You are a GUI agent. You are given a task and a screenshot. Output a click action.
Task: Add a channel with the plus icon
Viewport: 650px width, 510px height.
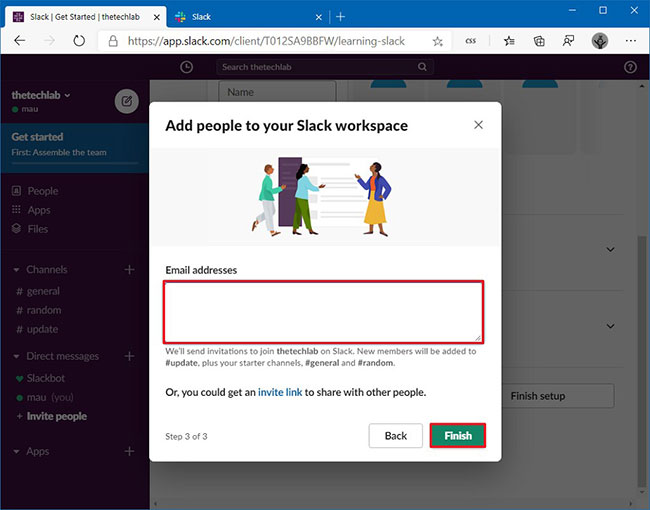129,270
